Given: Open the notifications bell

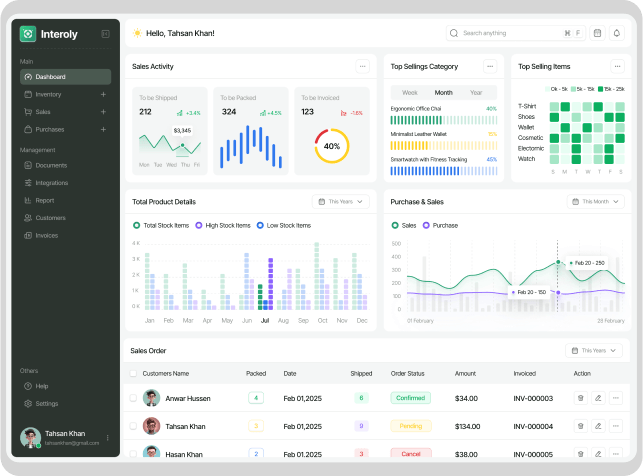Looking at the screenshot, I should coord(617,33).
